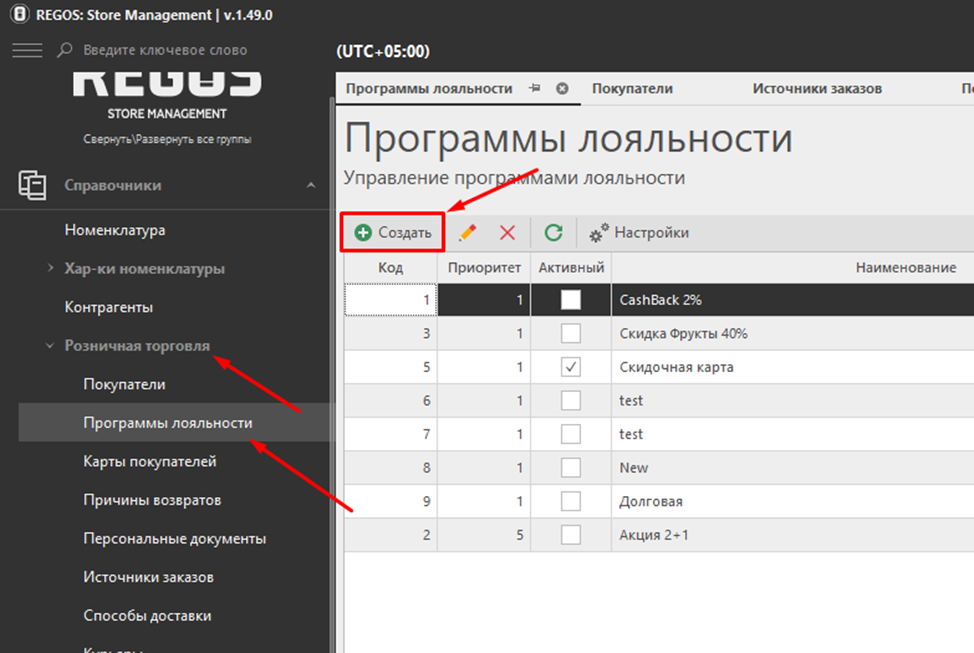Image resolution: width=974 pixels, height=653 pixels.
Task: Enable Активный checkbox for CashBack 2%
Action: [571, 300]
